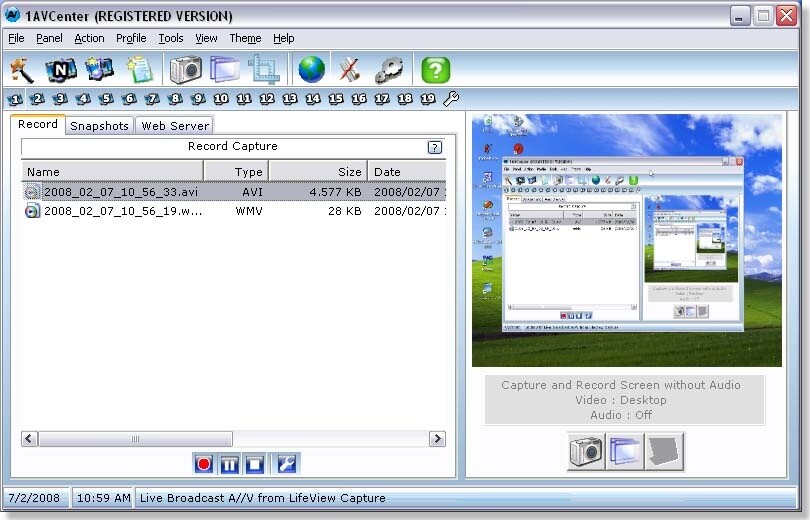Click the globe web toolbar icon
810x520 pixels.
311,70
